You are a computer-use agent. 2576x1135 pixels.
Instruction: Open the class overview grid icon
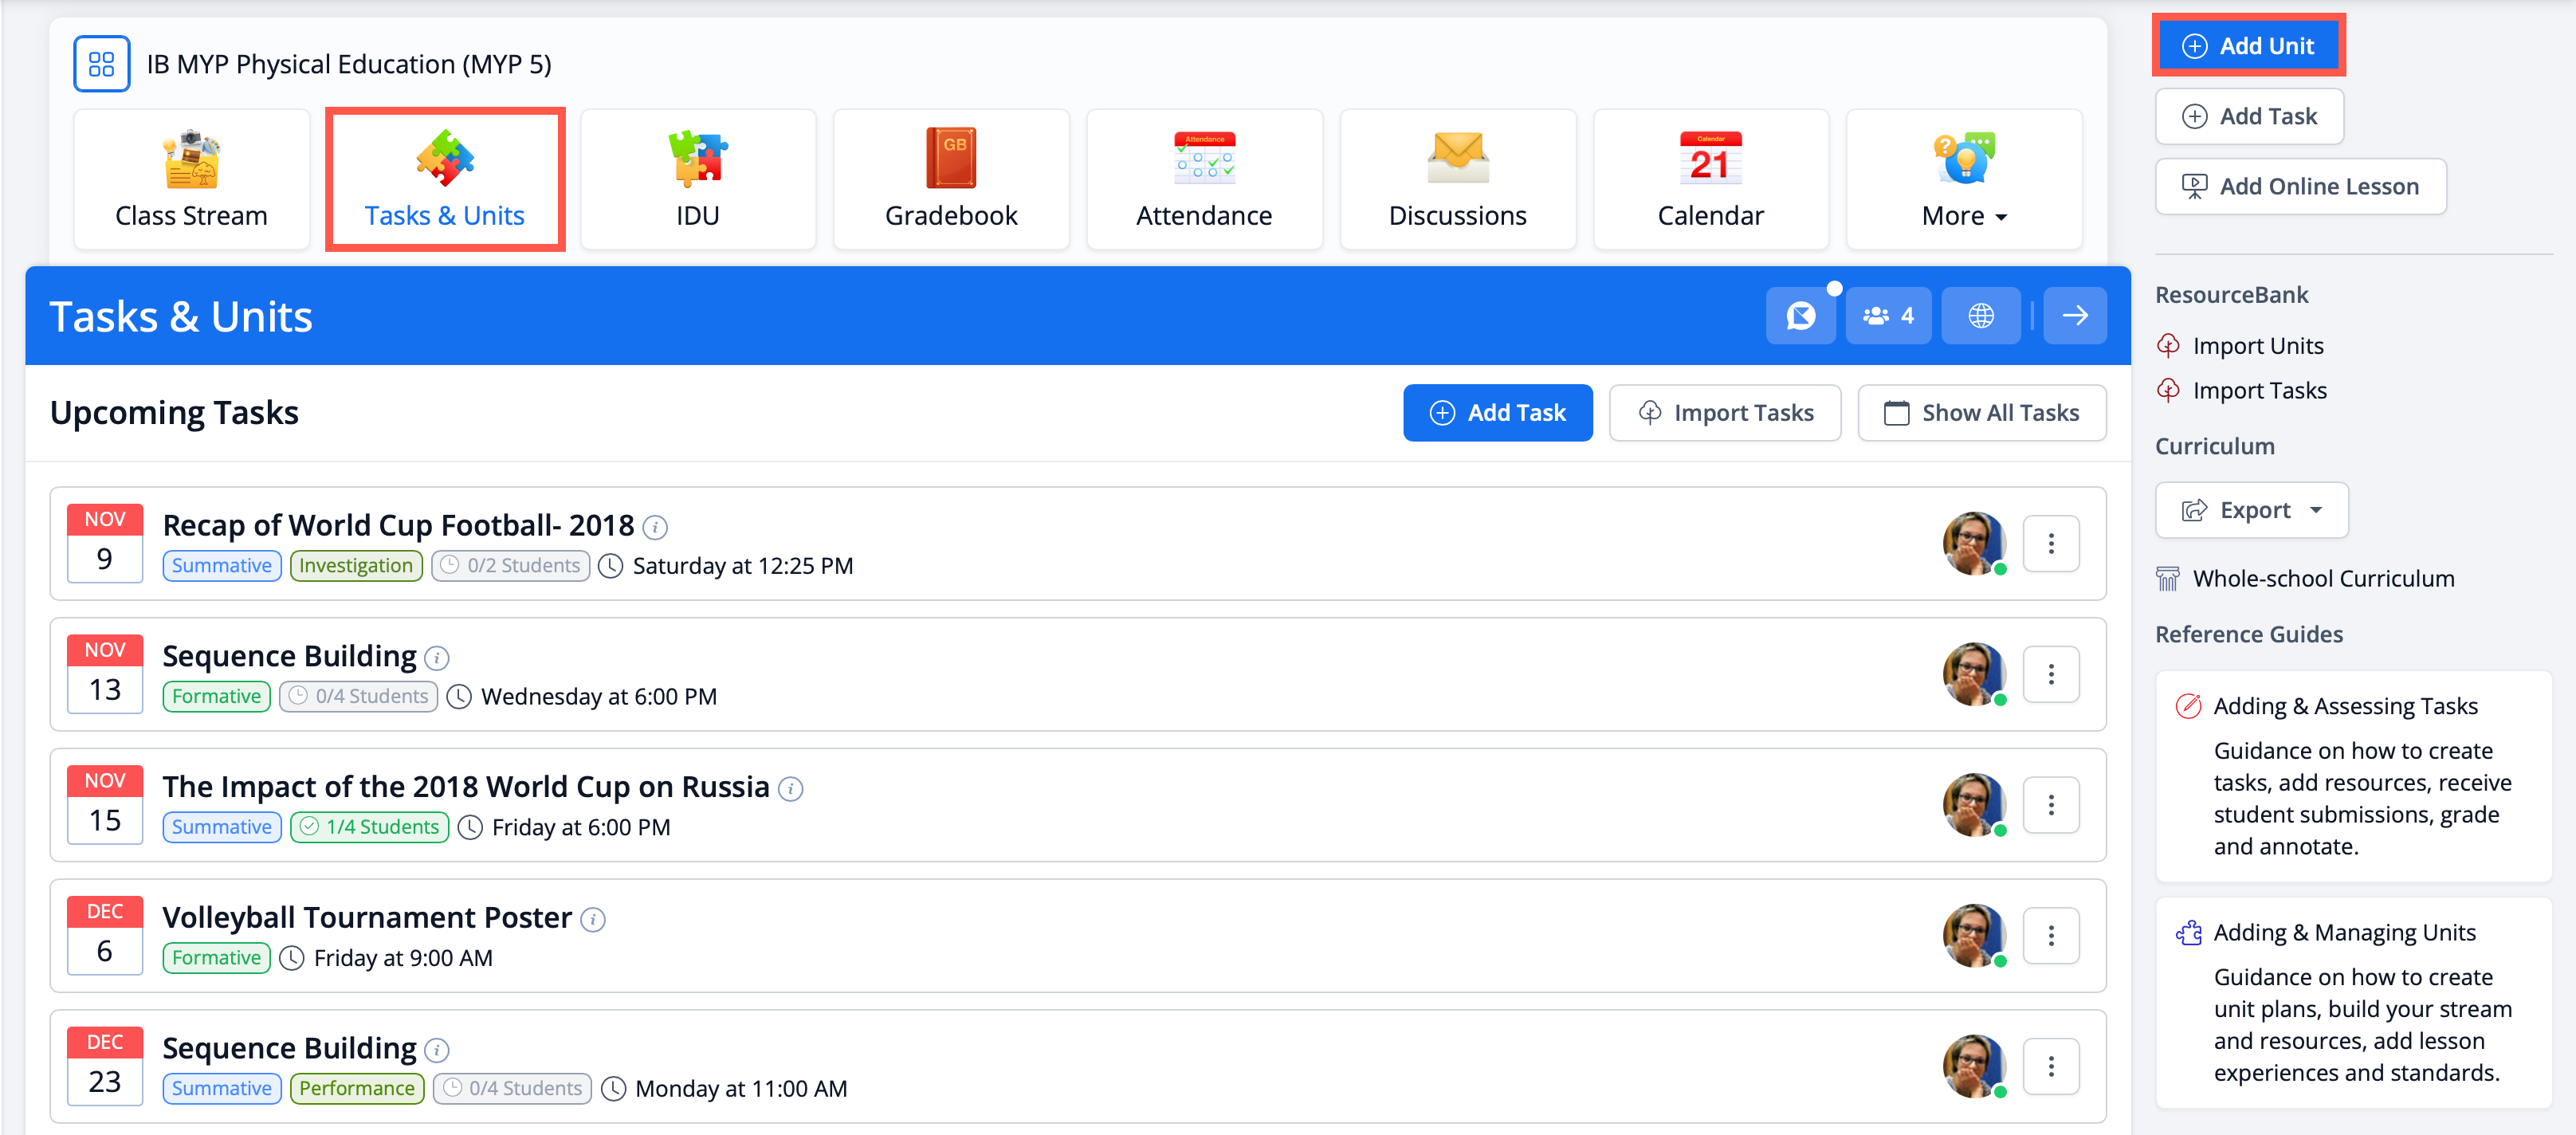click(101, 64)
